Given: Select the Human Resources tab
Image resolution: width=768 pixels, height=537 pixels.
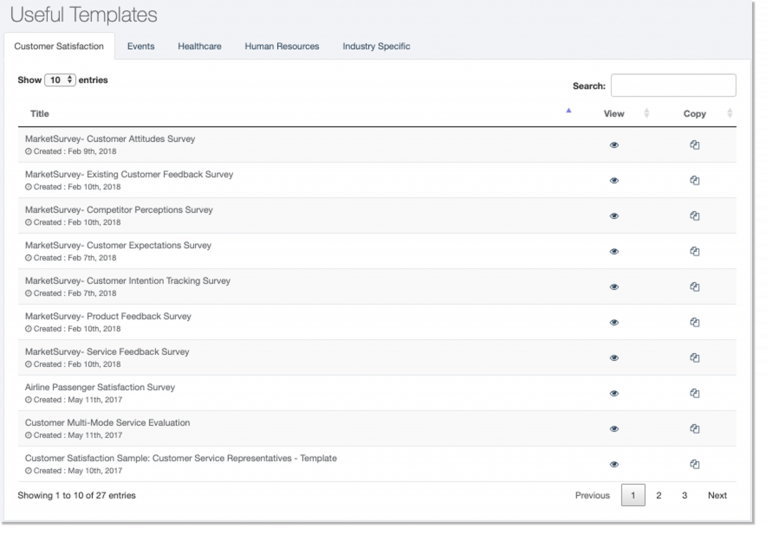Looking at the screenshot, I should coord(282,46).
